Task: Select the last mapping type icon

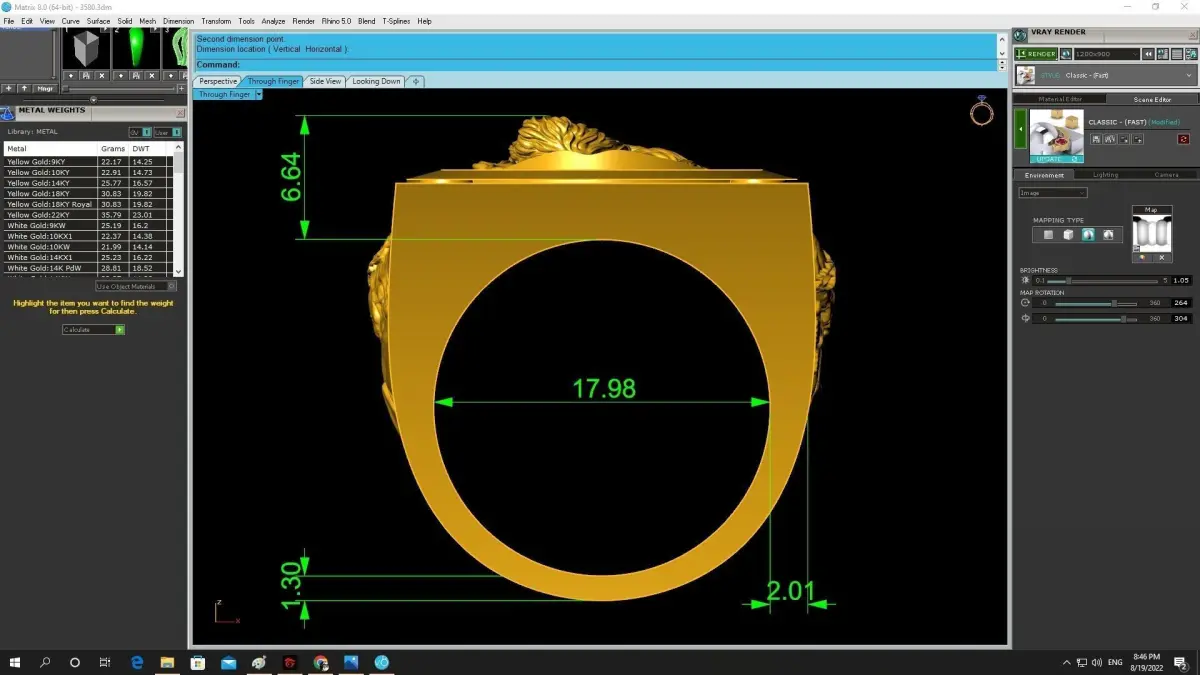Action: 1108,235
